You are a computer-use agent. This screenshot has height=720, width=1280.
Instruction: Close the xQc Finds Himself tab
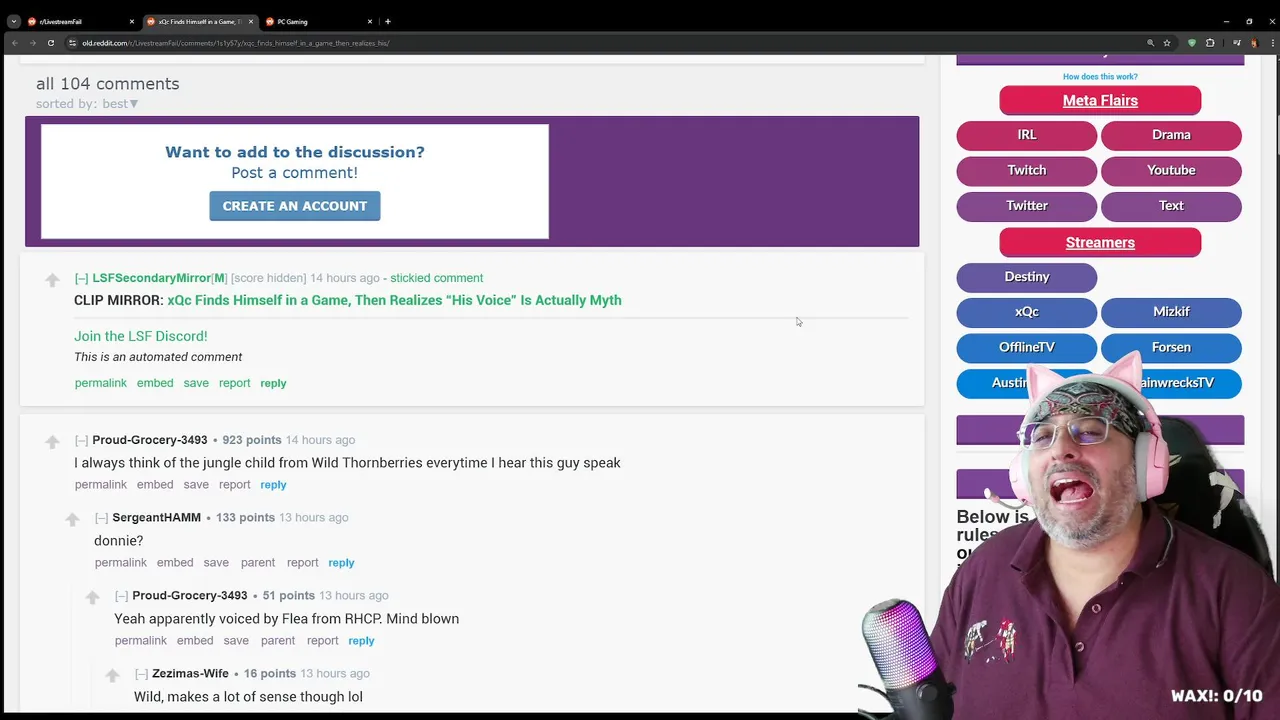tap(251, 21)
